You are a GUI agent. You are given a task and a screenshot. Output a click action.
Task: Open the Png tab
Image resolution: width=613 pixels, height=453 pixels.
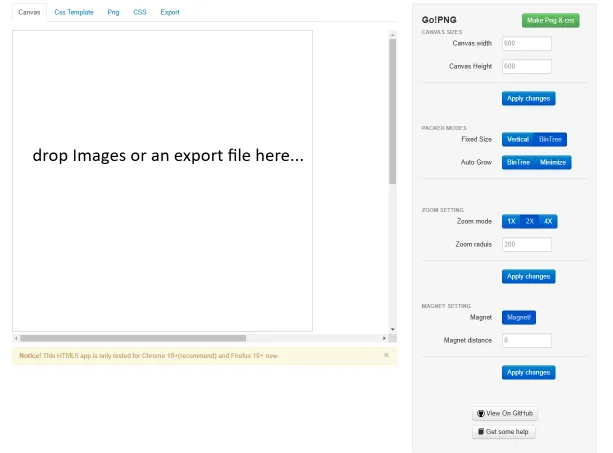coord(113,13)
